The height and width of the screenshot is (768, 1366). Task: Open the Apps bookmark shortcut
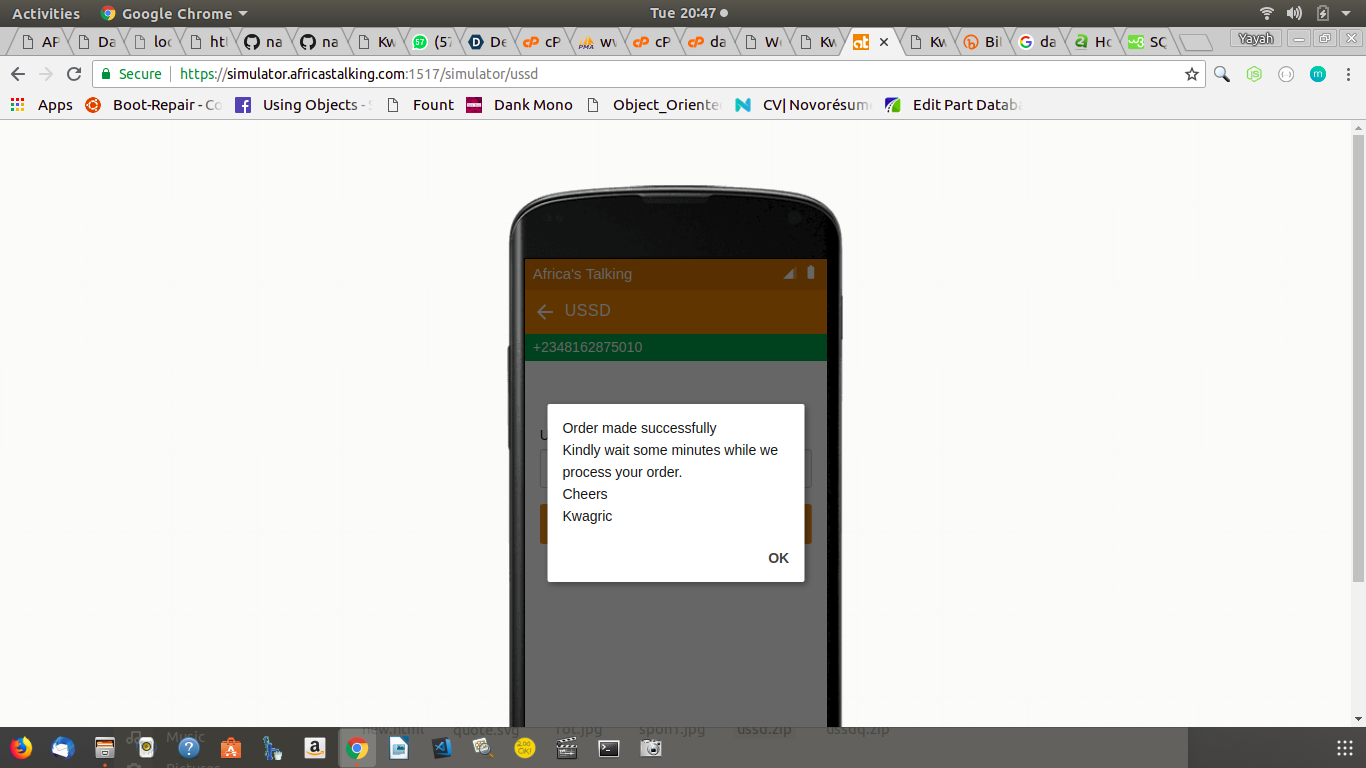click(x=42, y=105)
